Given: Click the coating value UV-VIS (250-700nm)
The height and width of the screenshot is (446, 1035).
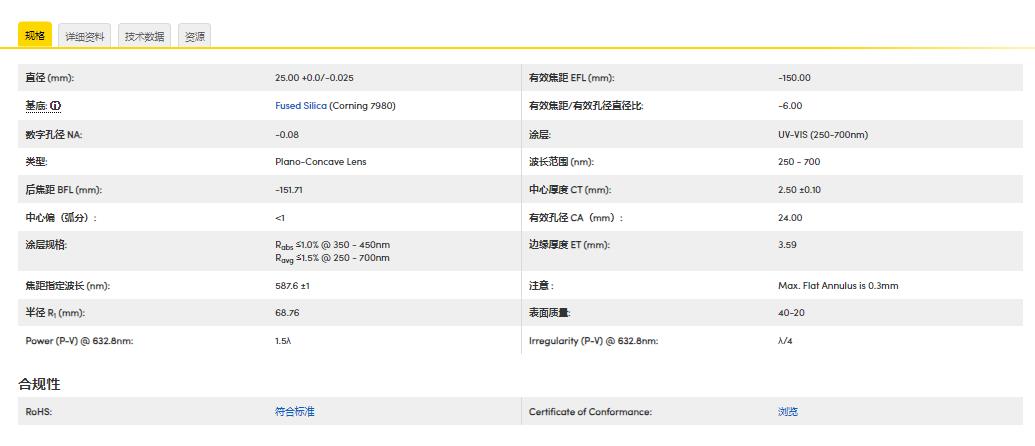Looking at the screenshot, I should coord(823,135).
